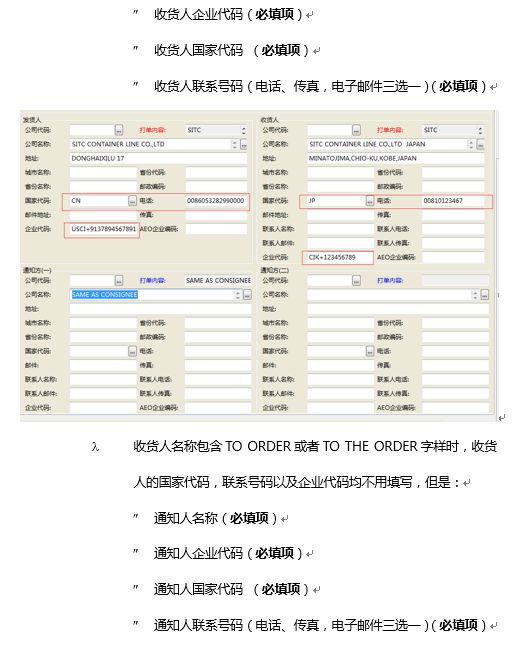The height and width of the screenshot is (653, 523).
Task: Edit the SITC CONTAINER LINE CO.,LTD JAPAN field
Action: 388,145
